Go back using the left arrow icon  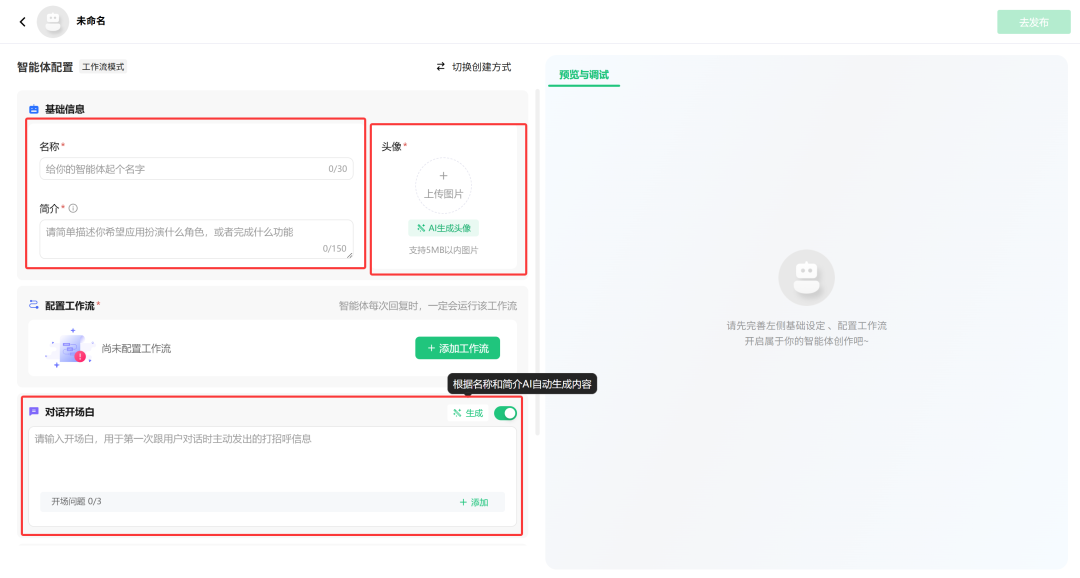click(23, 22)
